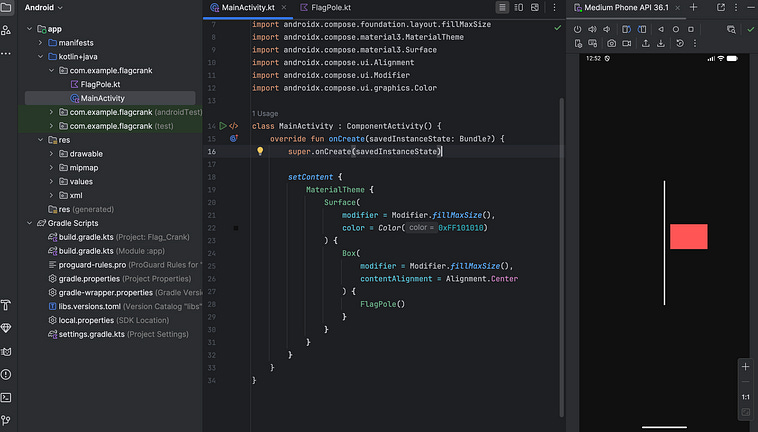The height and width of the screenshot is (432, 758).
Task: Open the Build hammer tool window
Action: tap(6, 305)
